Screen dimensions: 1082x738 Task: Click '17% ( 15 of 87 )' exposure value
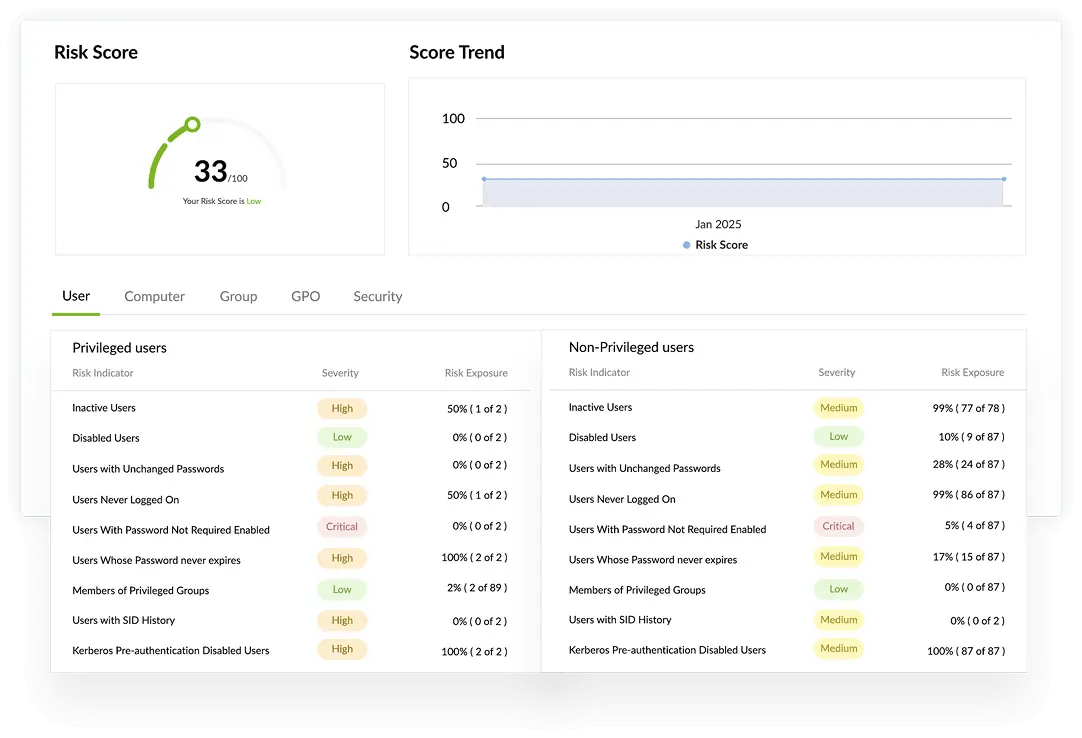969,556
